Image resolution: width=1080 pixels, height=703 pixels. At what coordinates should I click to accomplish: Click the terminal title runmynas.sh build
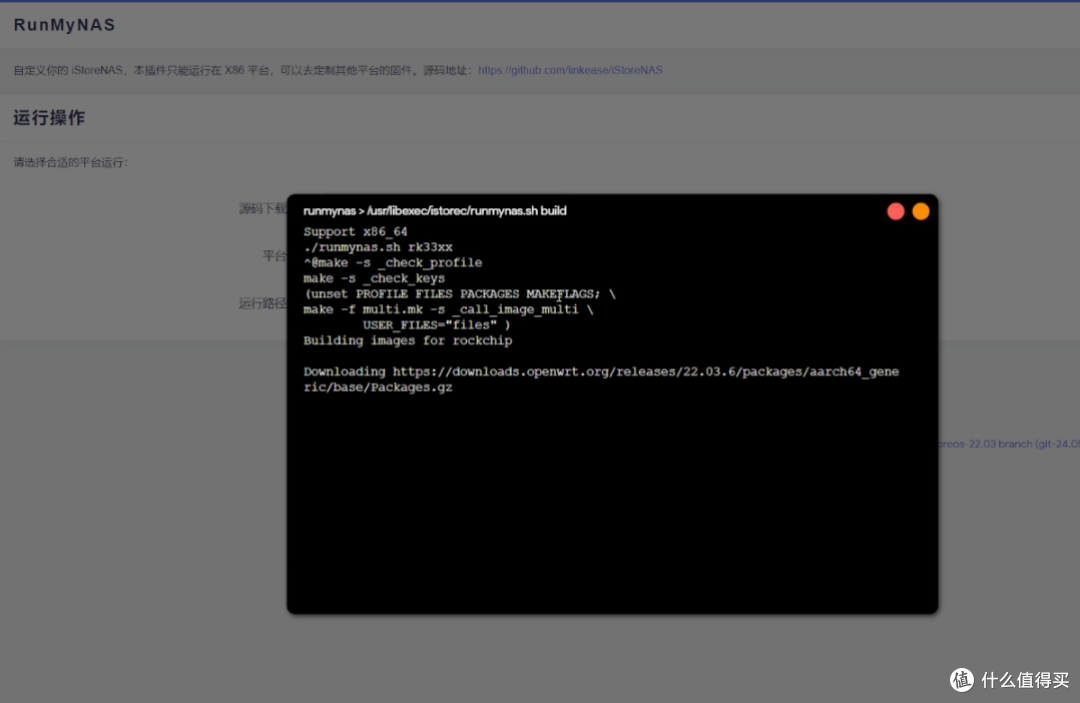coord(435,211)
